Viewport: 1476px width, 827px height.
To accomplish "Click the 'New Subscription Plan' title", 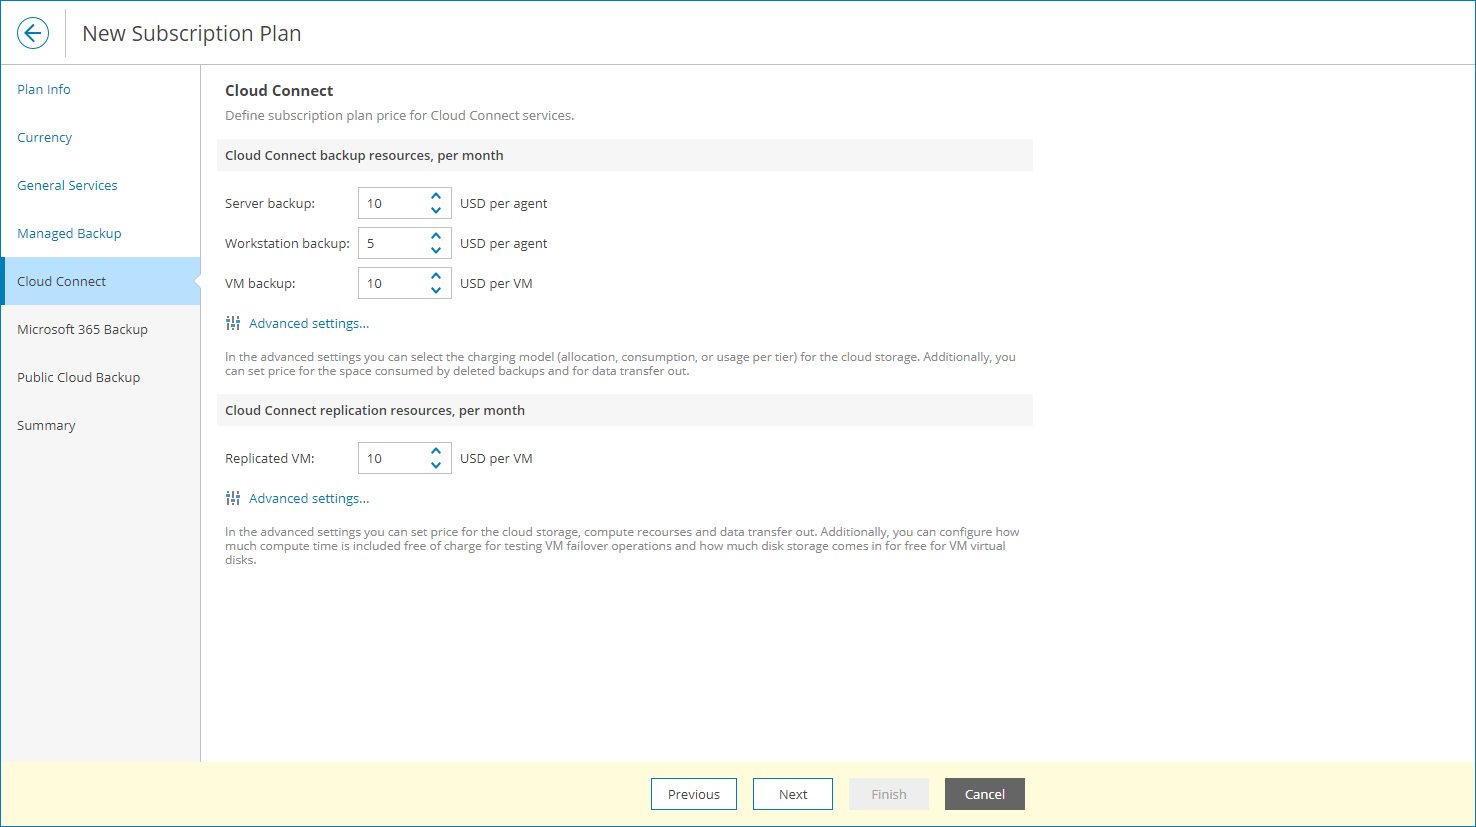I will point(192,33).
